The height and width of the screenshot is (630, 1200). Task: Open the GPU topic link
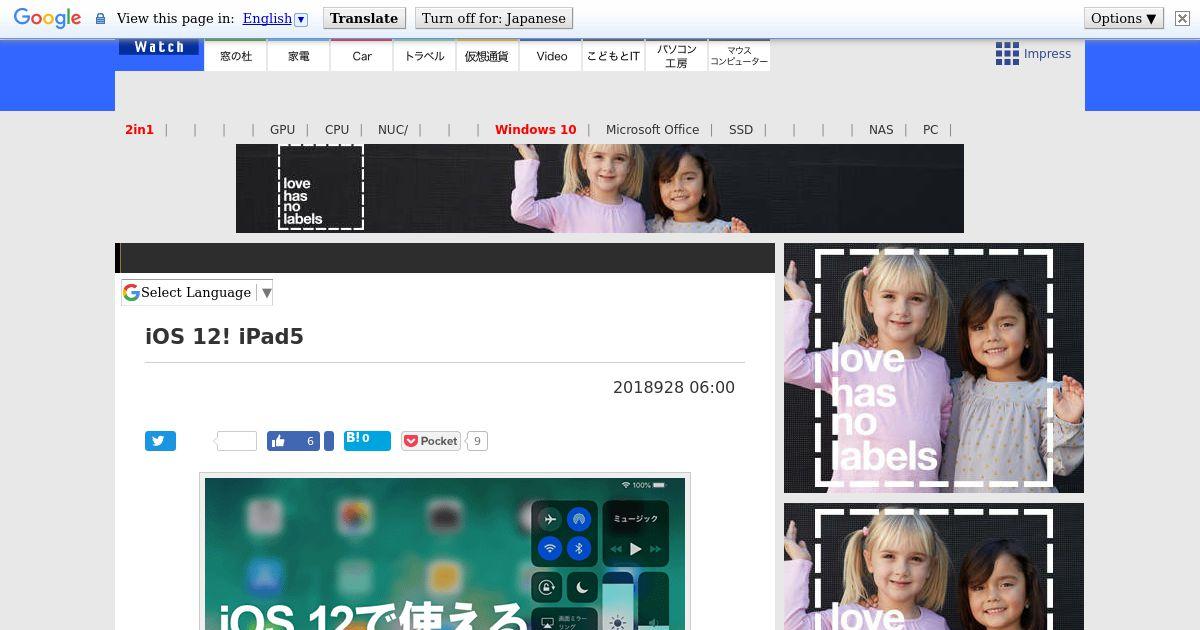282,129
